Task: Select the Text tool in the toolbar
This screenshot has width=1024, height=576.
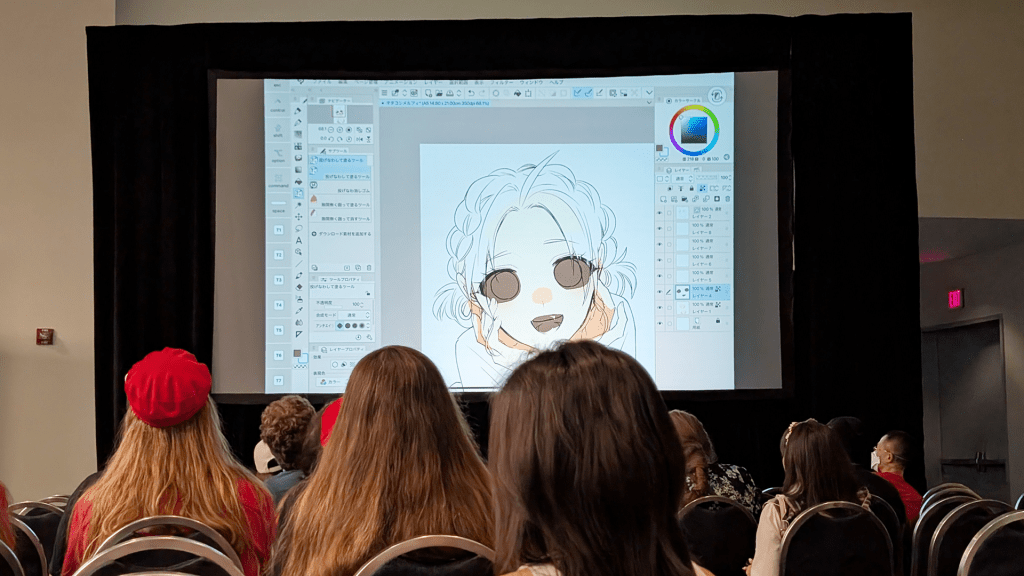Action: pos(298,240)
